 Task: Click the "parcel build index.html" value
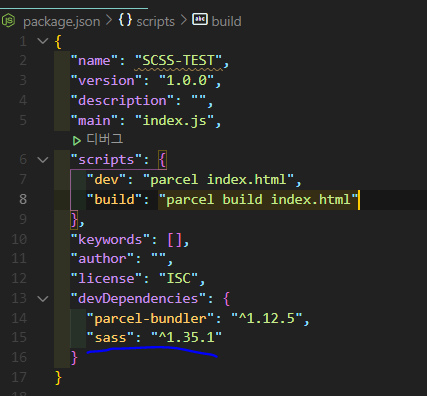(258, 200)
